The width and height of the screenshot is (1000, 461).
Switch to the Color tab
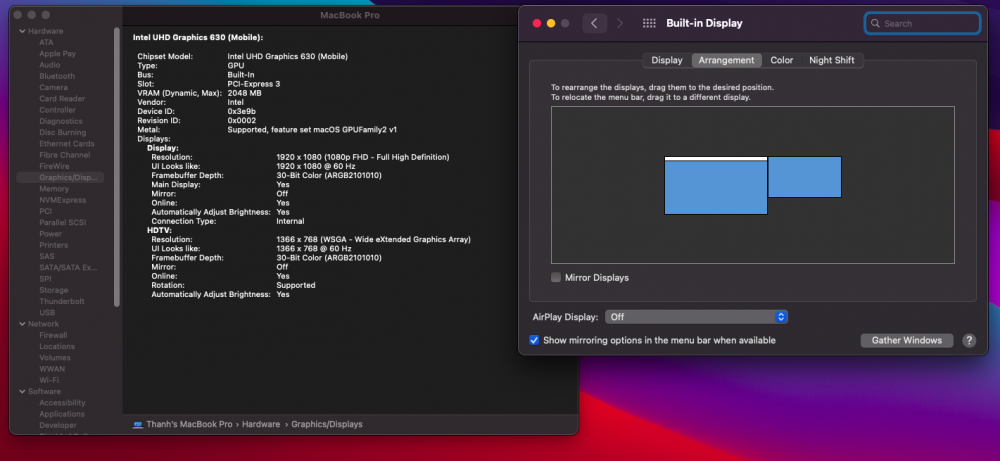tap(781, 60)
